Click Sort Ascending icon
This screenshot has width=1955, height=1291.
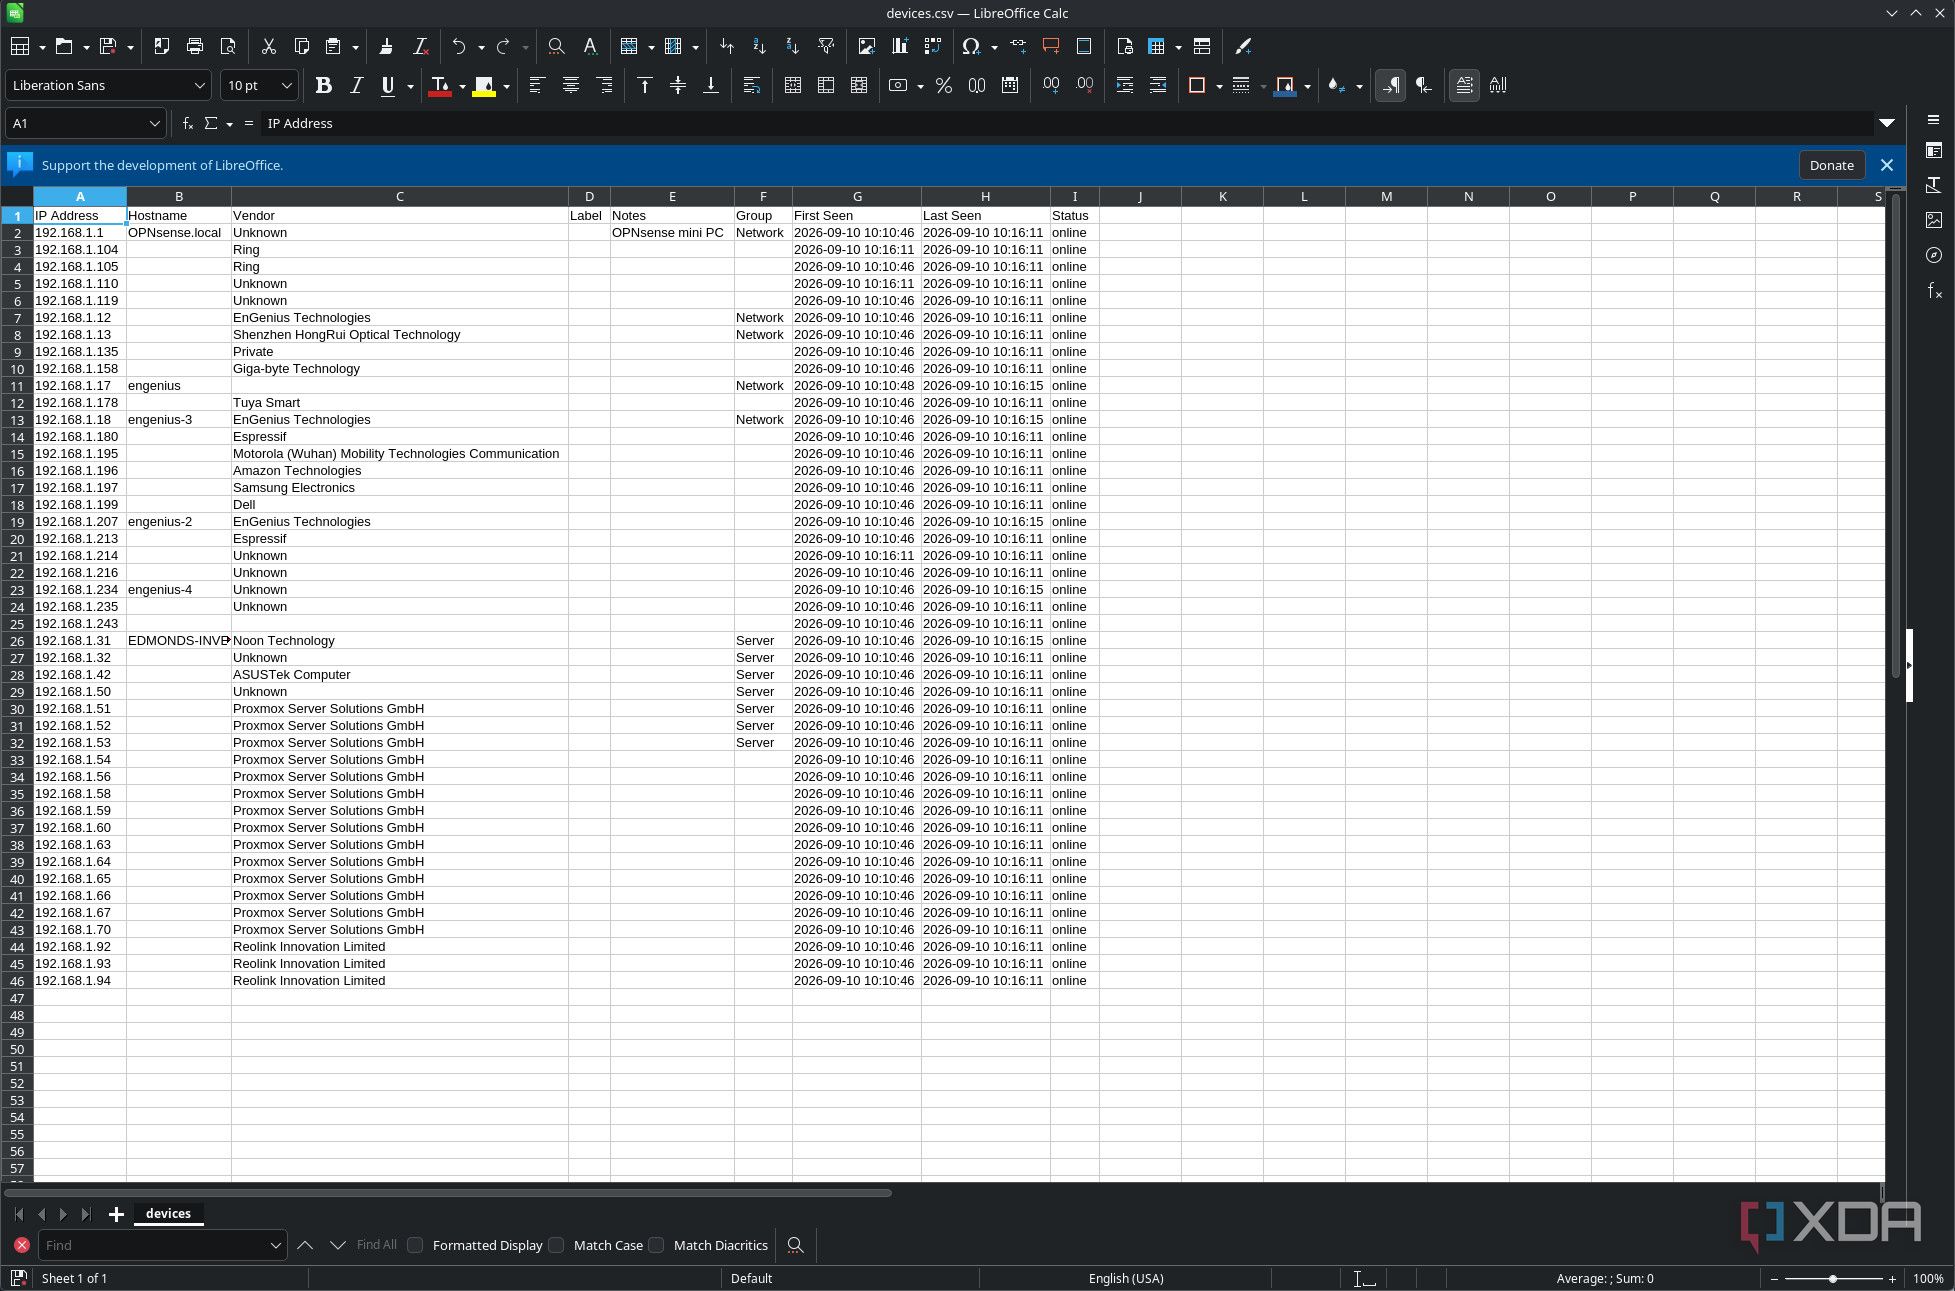click(760, 46)
